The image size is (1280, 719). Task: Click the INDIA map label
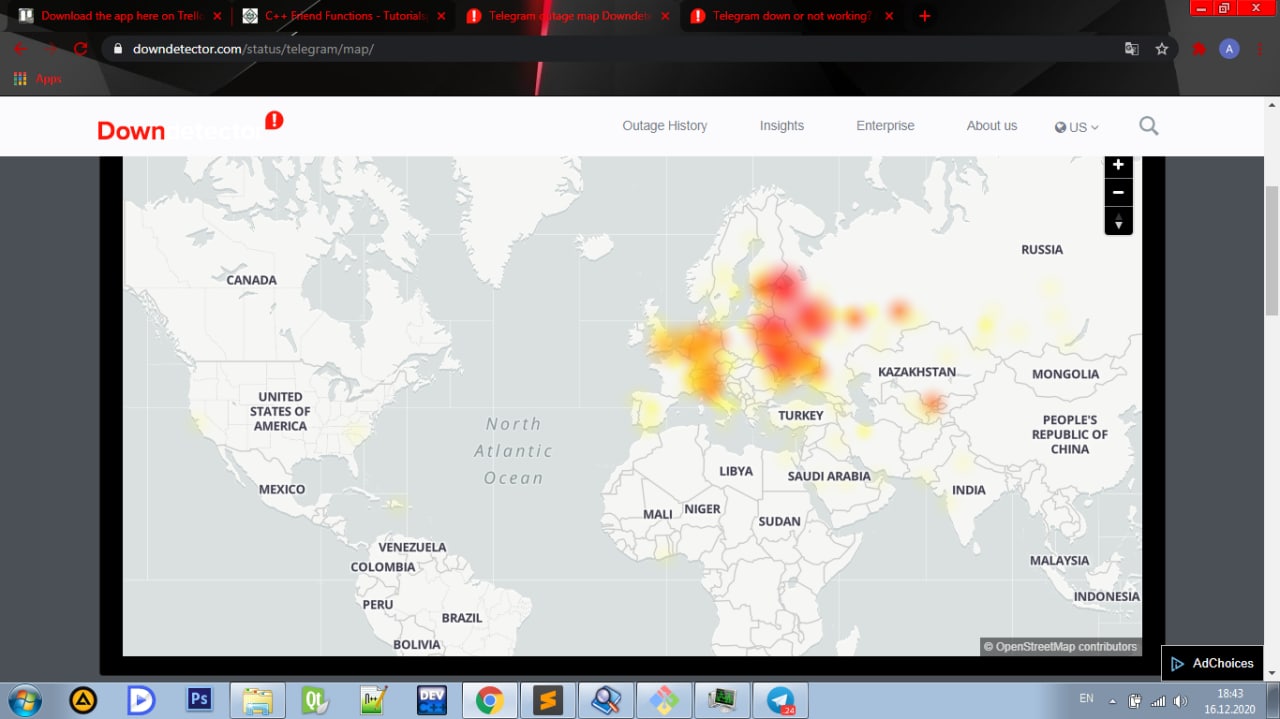tap(969, 490)
